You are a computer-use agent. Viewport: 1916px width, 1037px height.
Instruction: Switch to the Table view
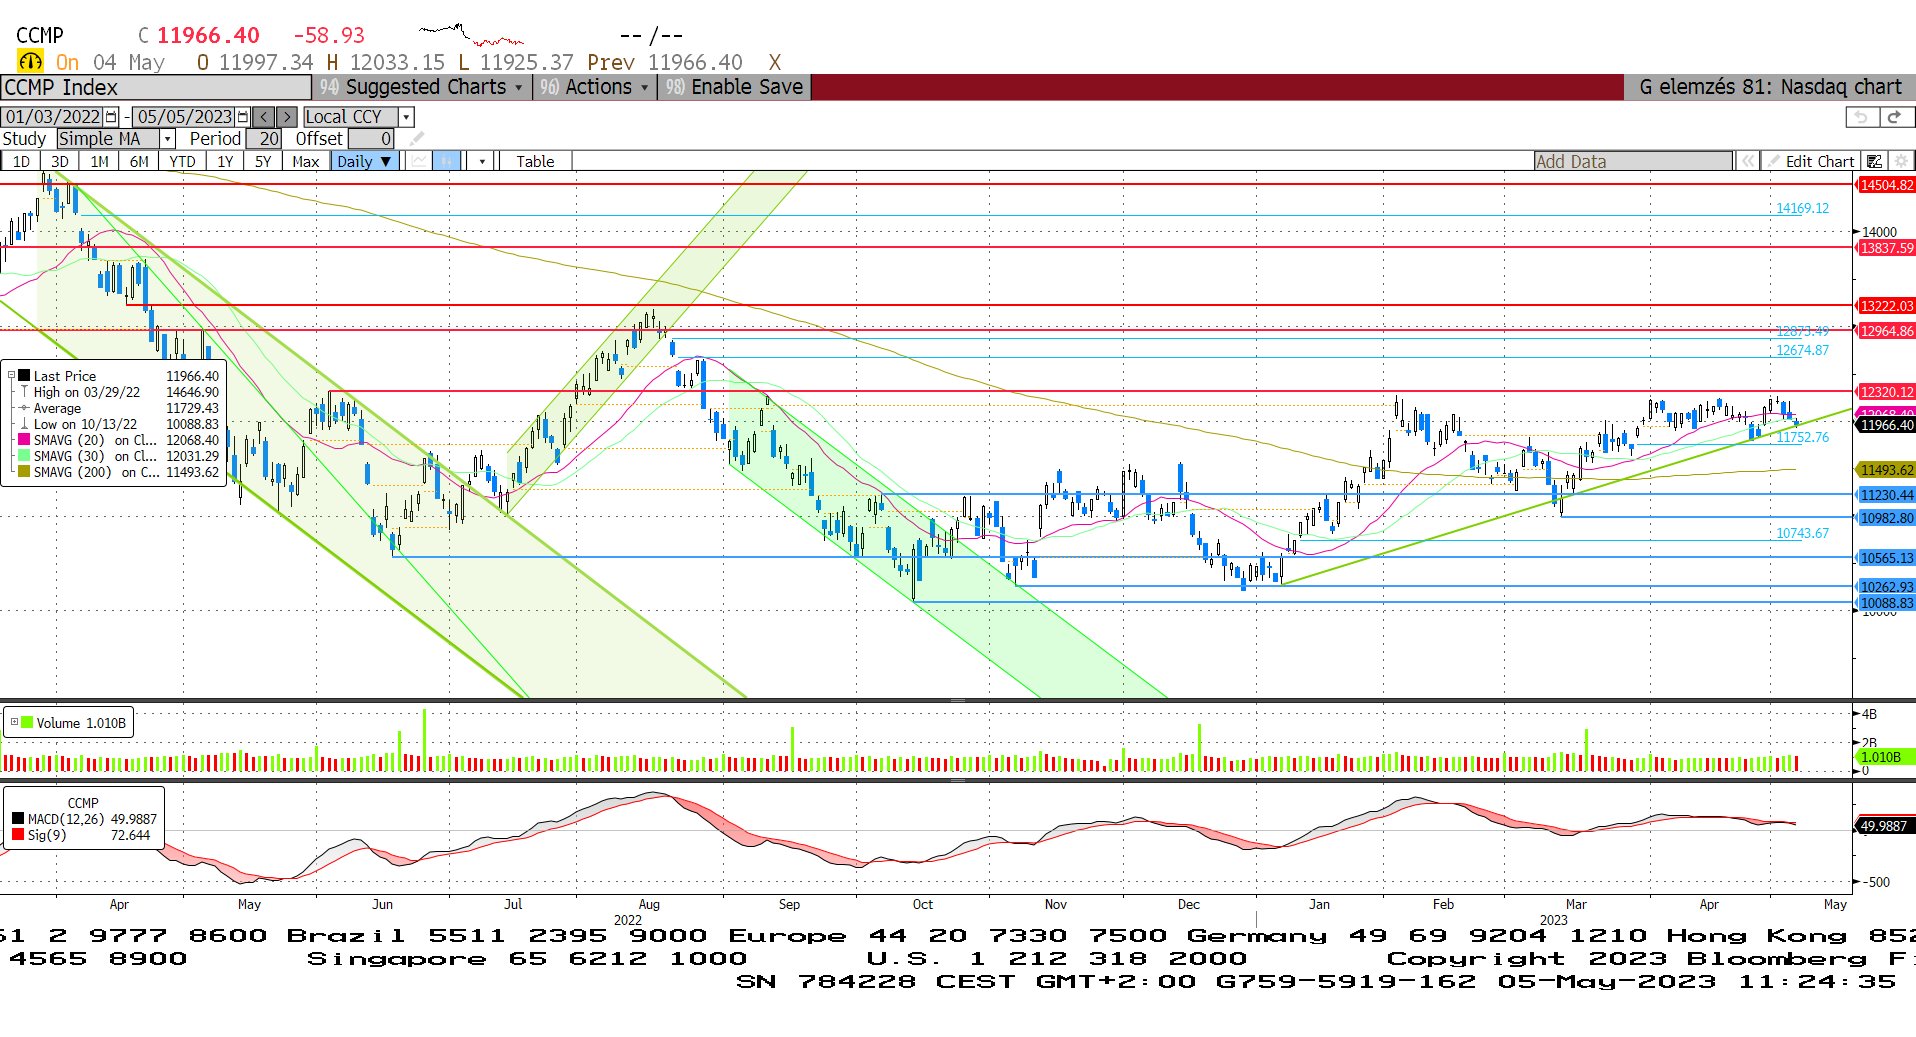(535, 161)
